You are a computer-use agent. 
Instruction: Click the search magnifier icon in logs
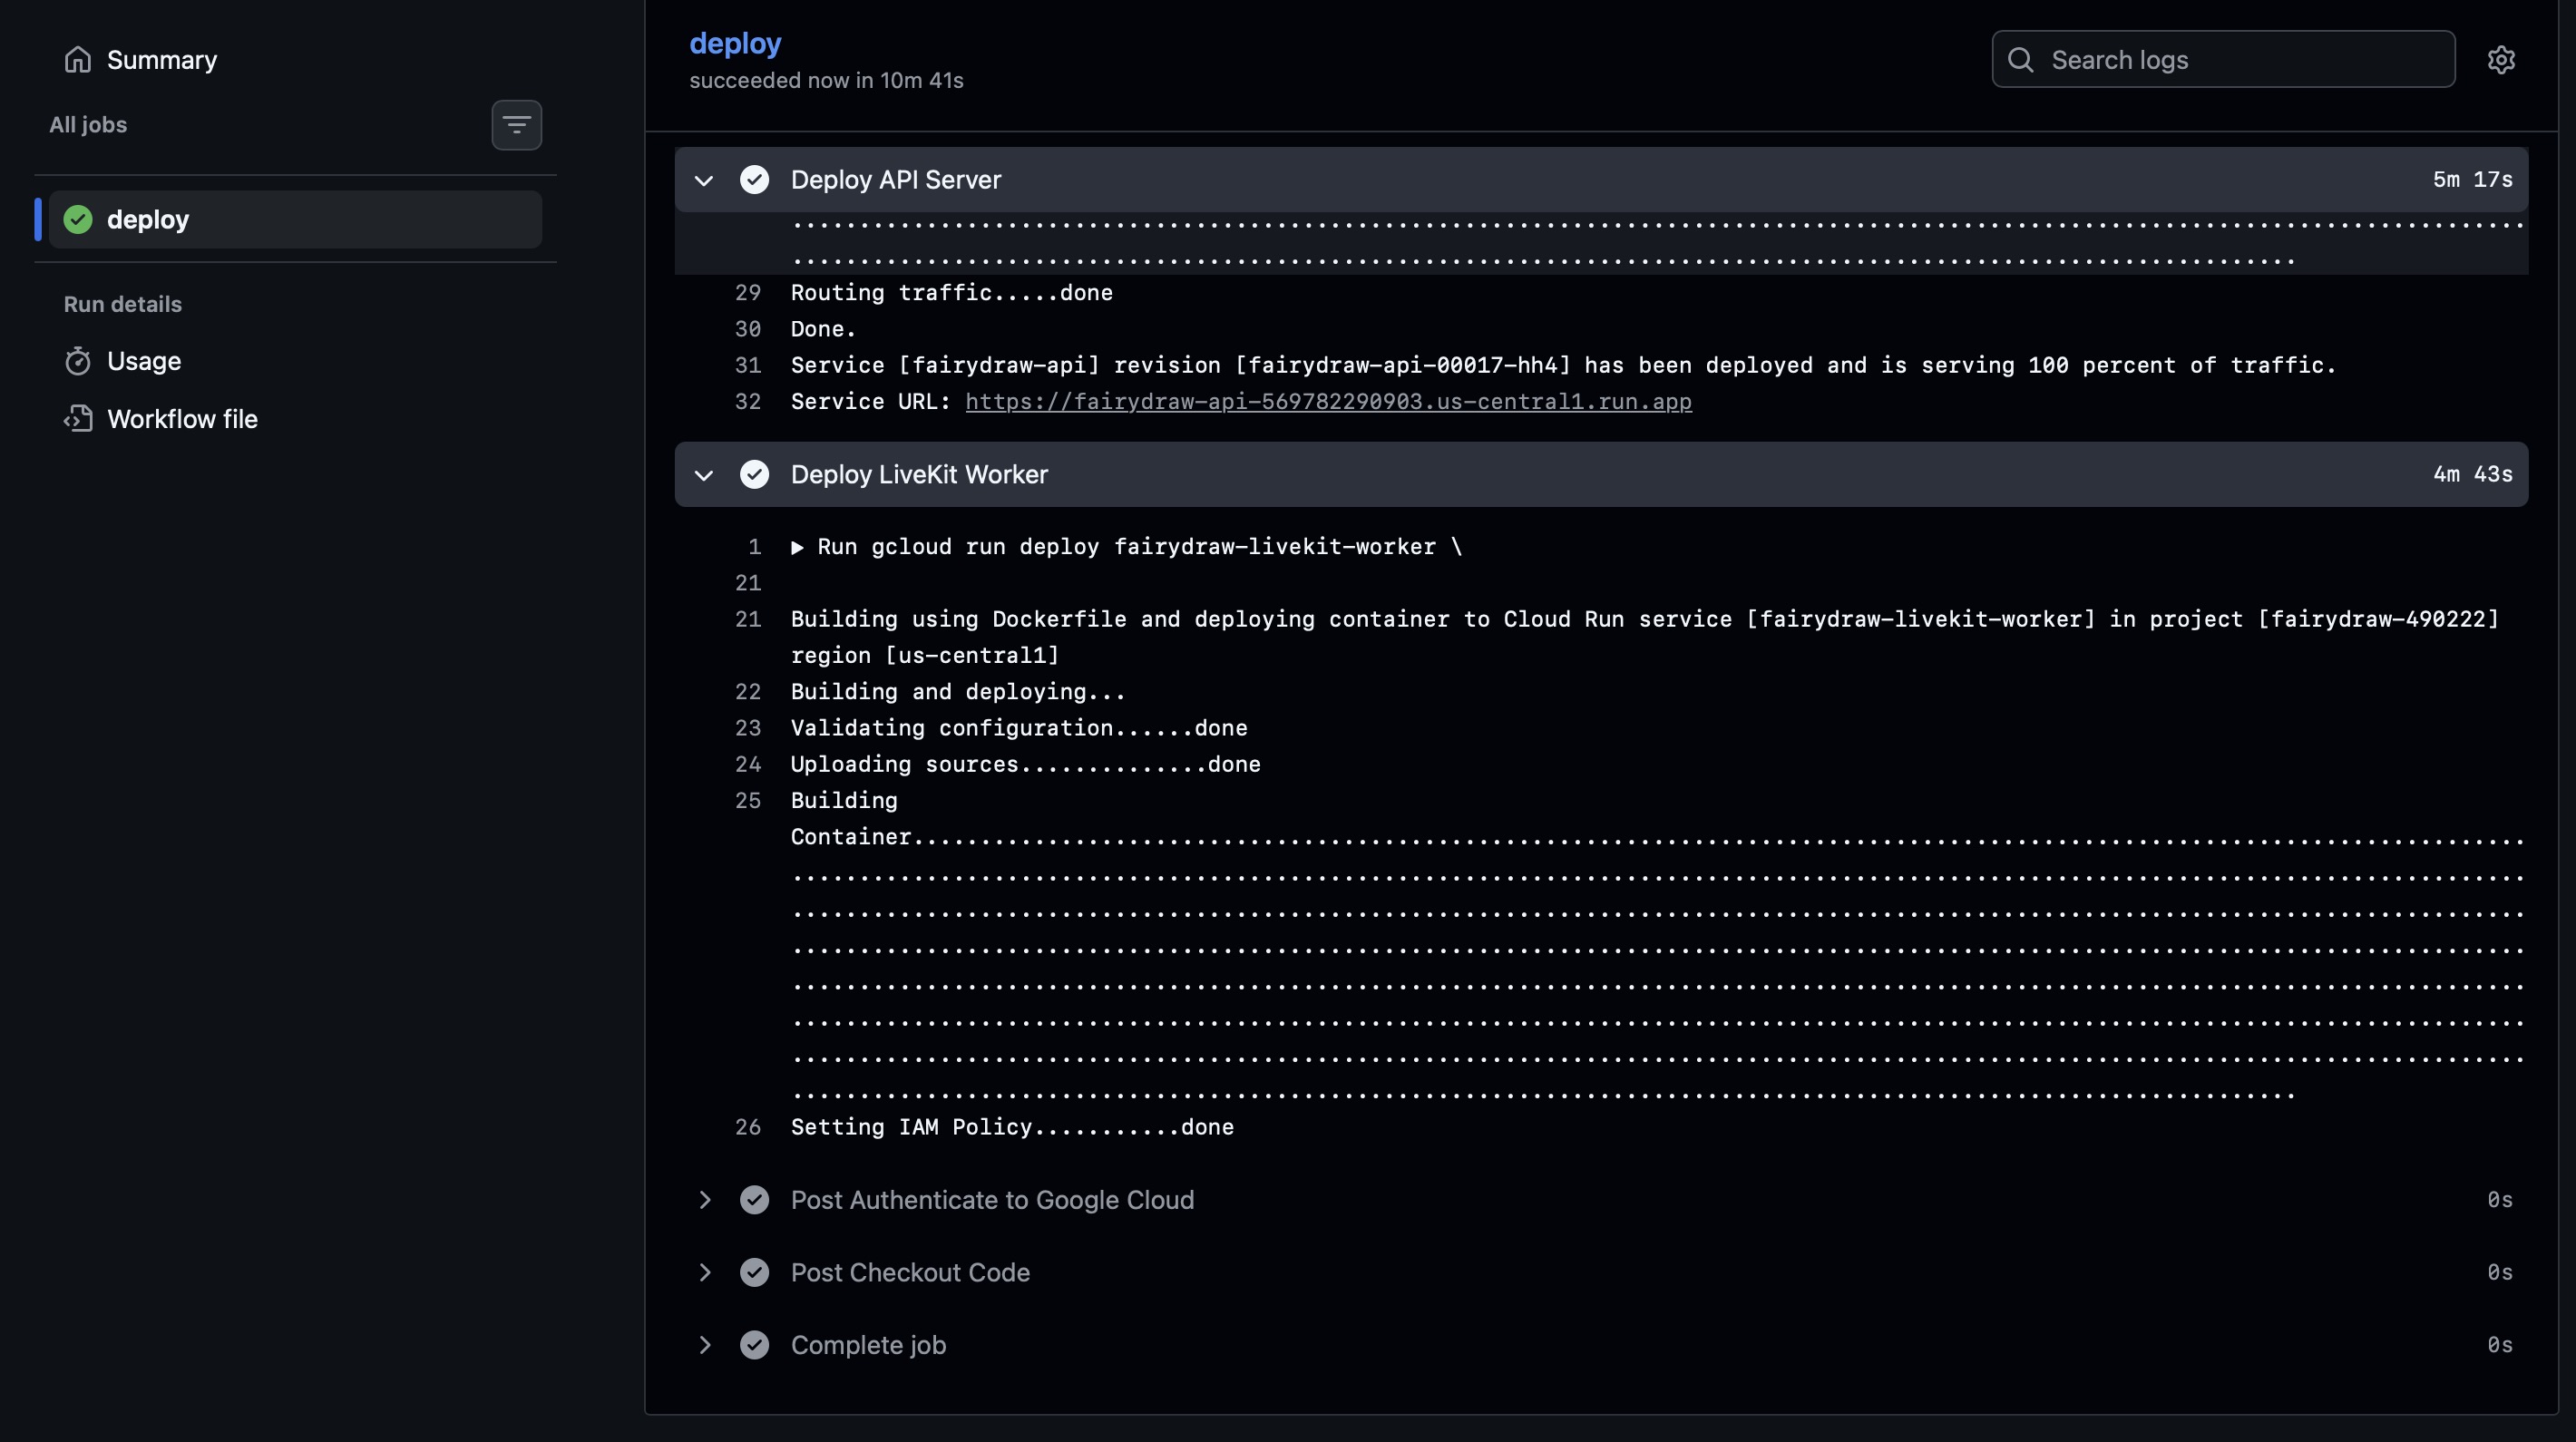(2020, 60)
